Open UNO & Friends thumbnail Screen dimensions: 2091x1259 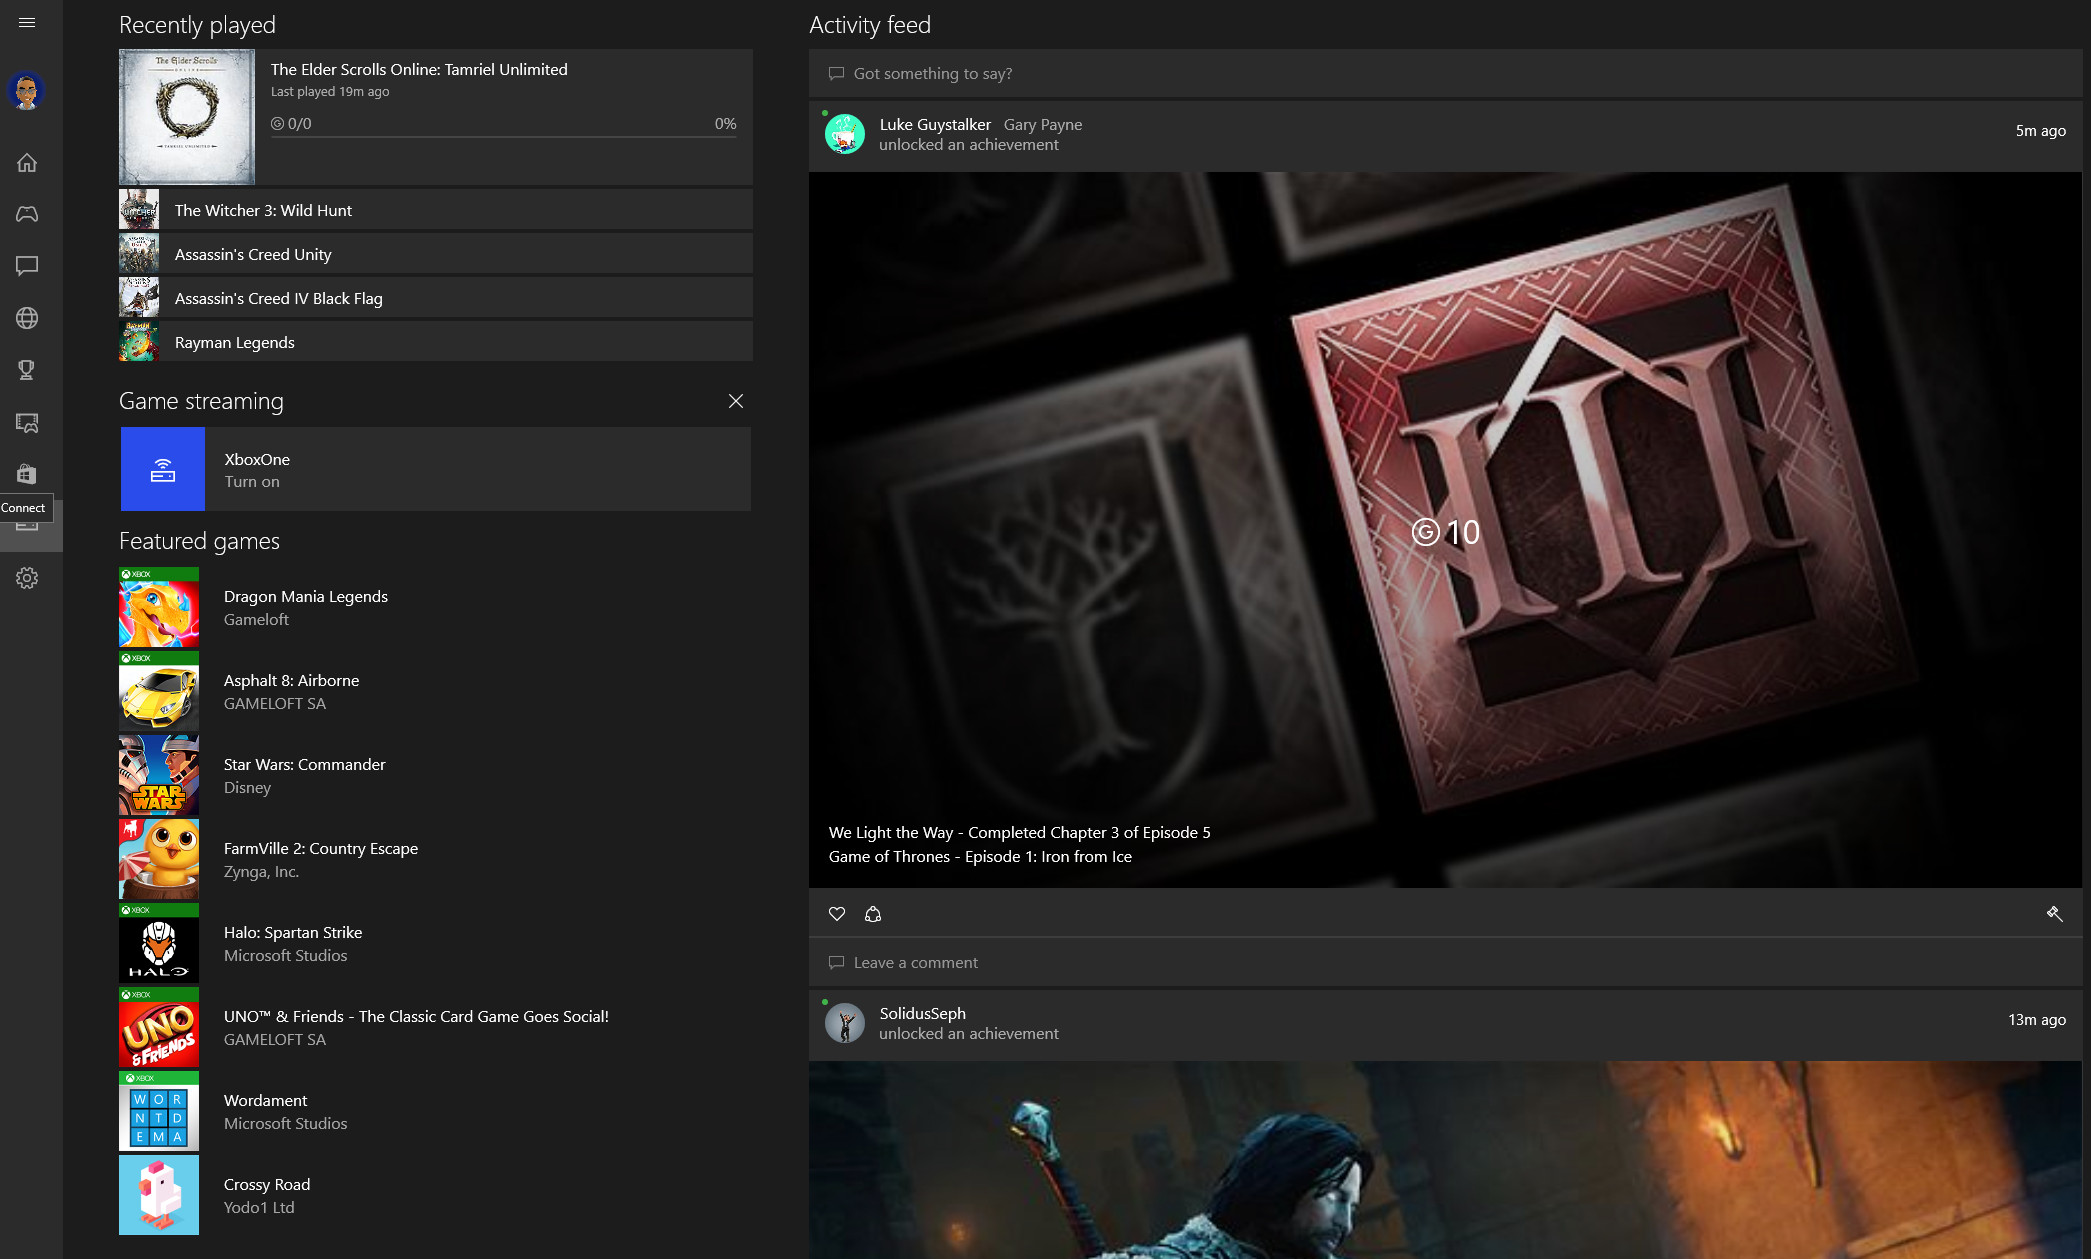coord(159,1027)
